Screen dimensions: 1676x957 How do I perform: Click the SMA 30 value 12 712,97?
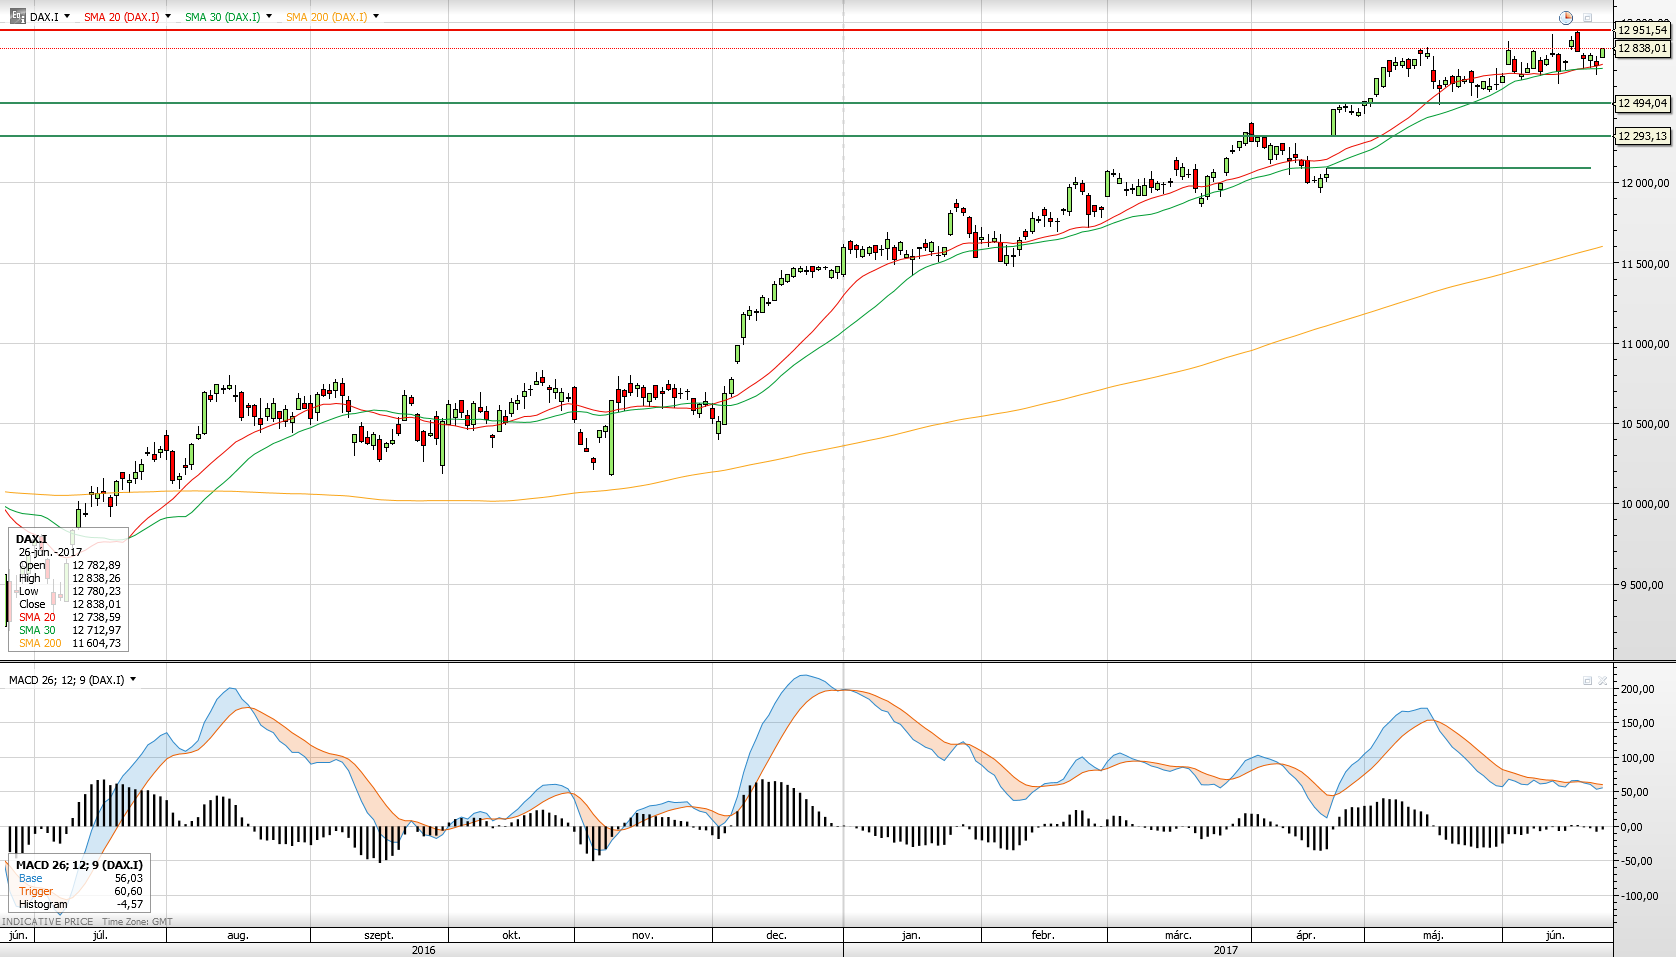point(96,630)
